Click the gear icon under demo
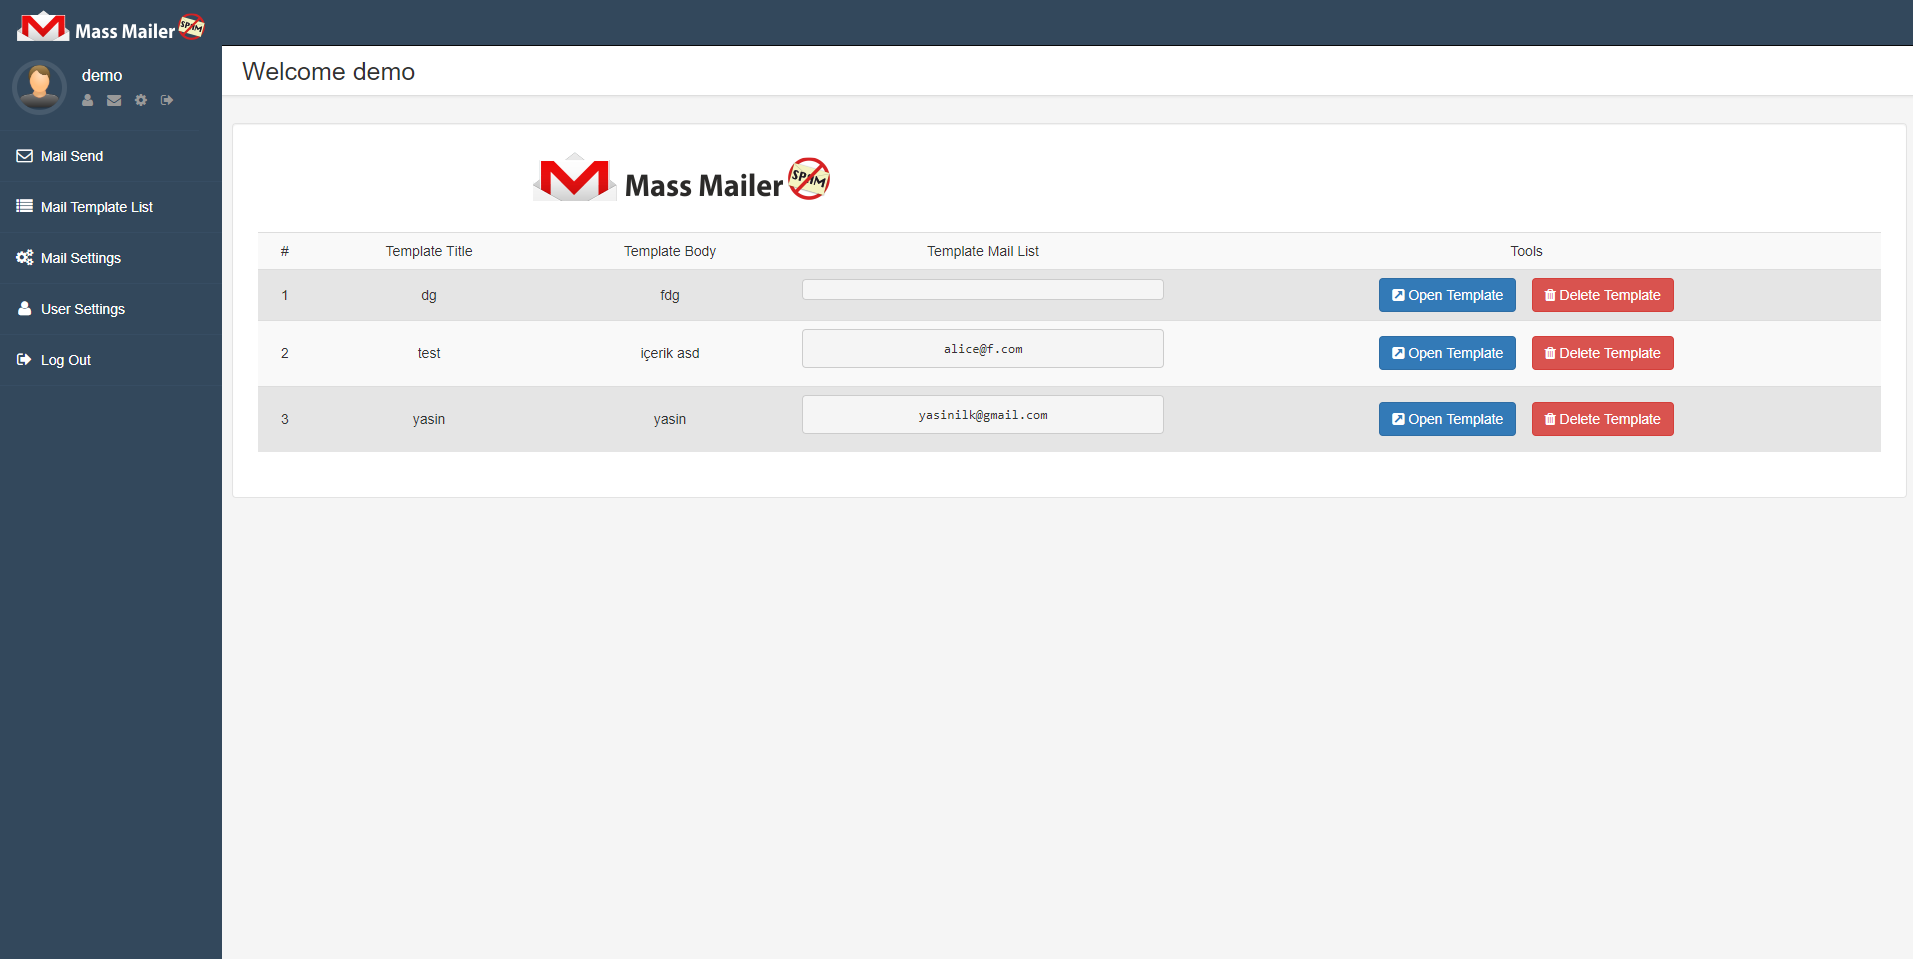Screen dimensions: 1913x959 point(141,100)
